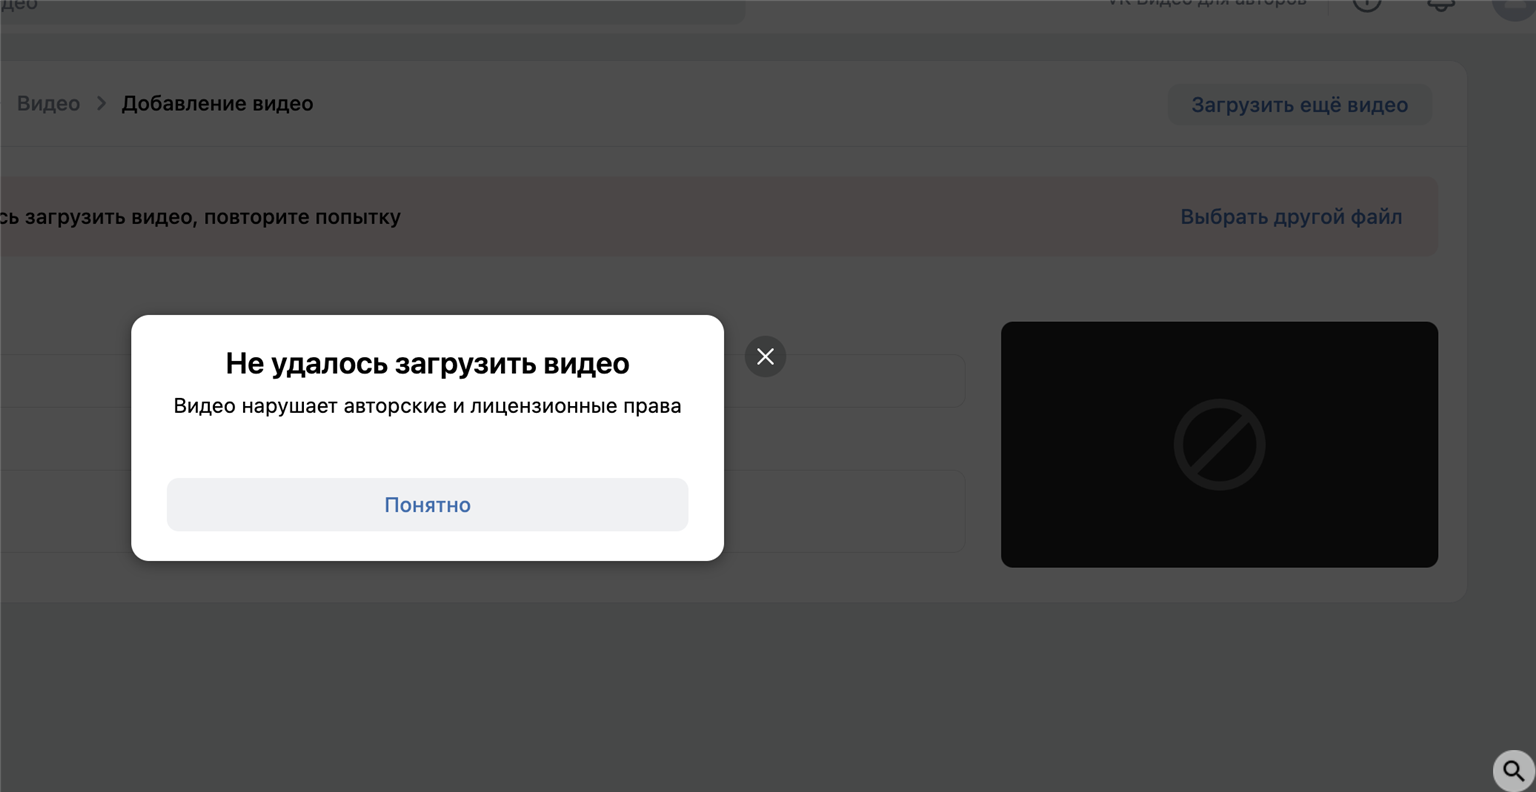This screenshot has width=1536, height=792.
Task: Click the copyright violation message text
Action: point(427,406)
